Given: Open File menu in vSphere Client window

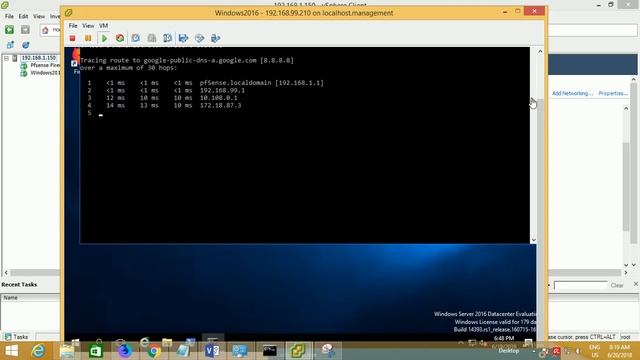Looking at the screenshot, I should point(9,16).
